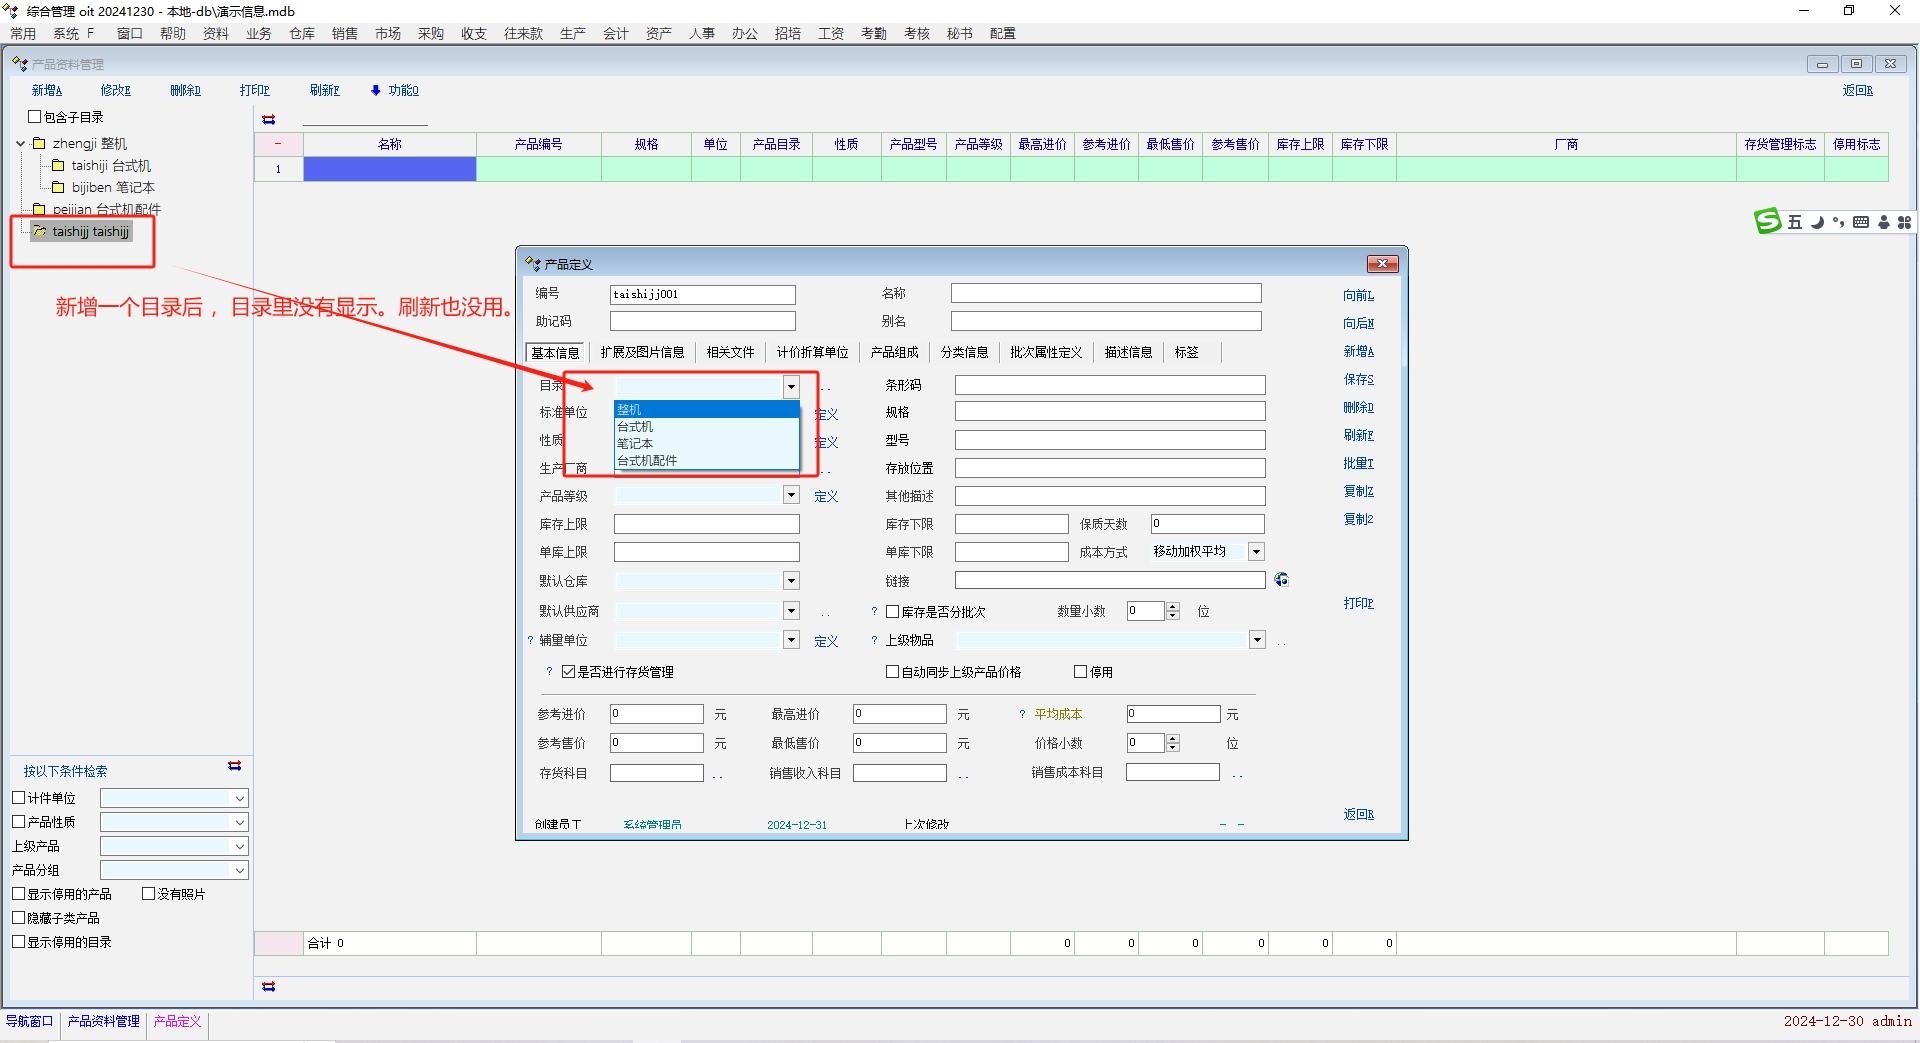1920x1043 pixels.
Task: Click the 保存 button in product dialog
Action: tap(1357, 380)
